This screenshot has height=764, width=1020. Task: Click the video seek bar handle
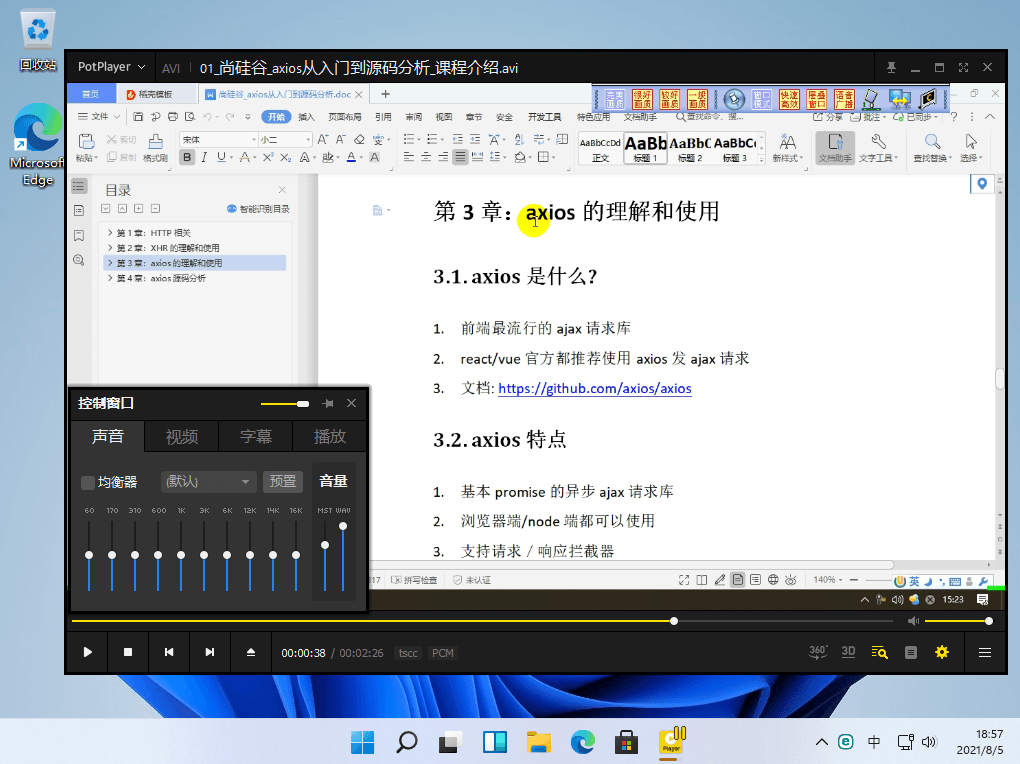point(674,621)
